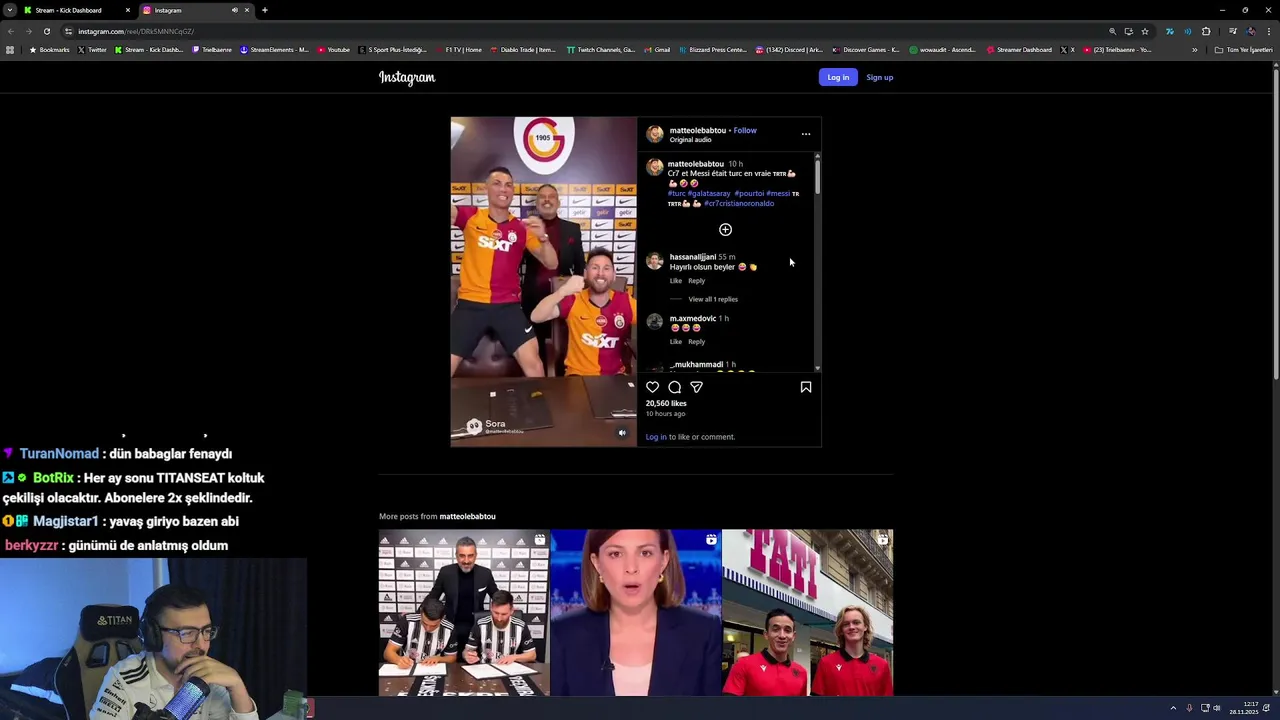Toggle reel audio with the speaker icon on video
This screenshot has width=1280, height=720.
point(622,433)
